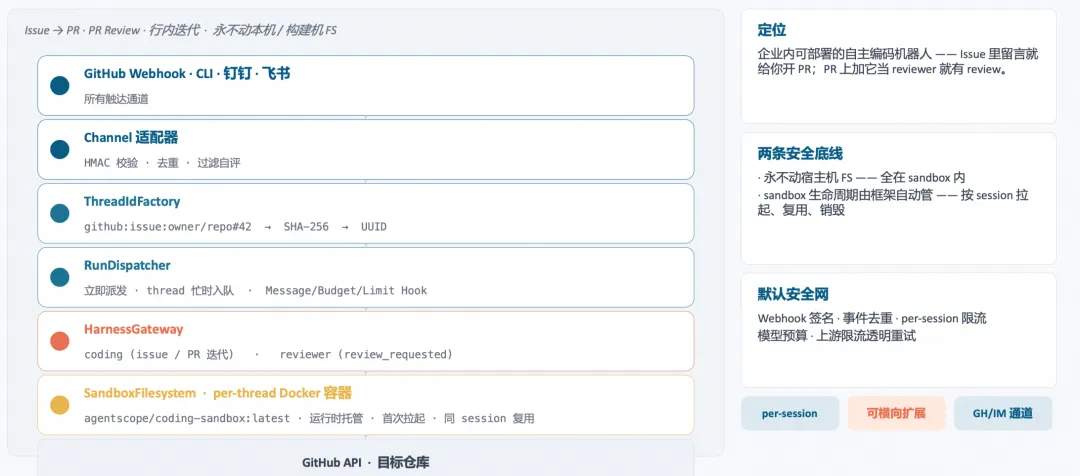The image size is (1080, 476).
Task: Select the 可横向扩展 tag
Action: pos(896,413)
